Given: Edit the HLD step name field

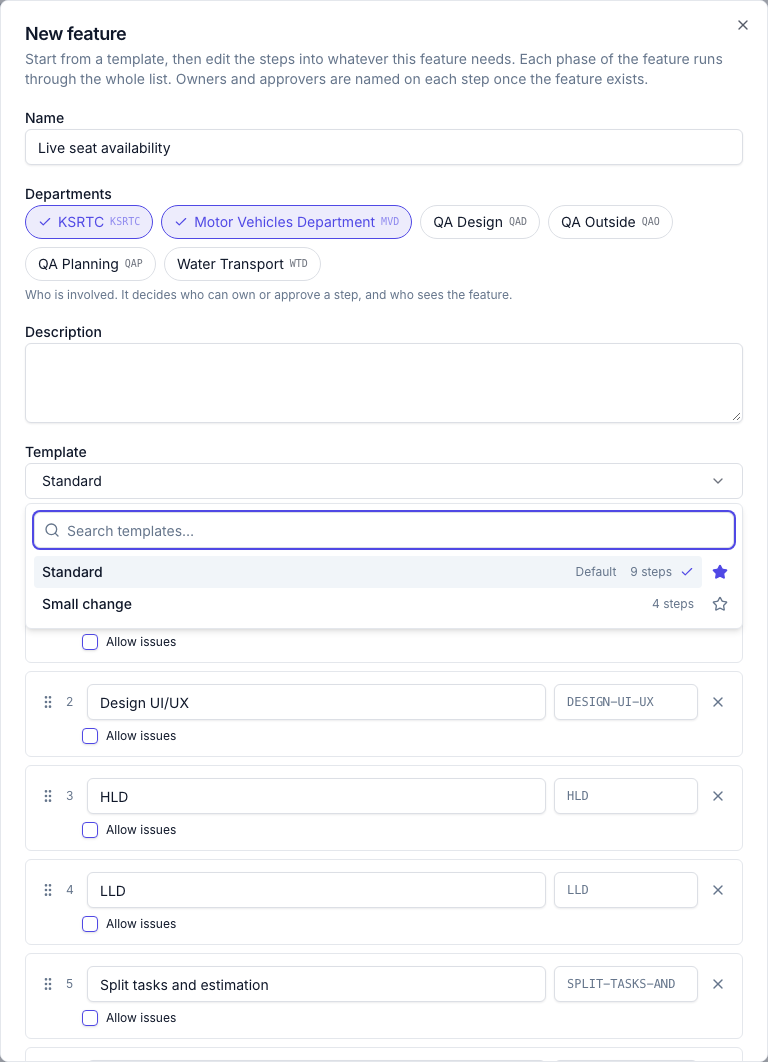Looking at the screenshot, I should tap(316, 796).
